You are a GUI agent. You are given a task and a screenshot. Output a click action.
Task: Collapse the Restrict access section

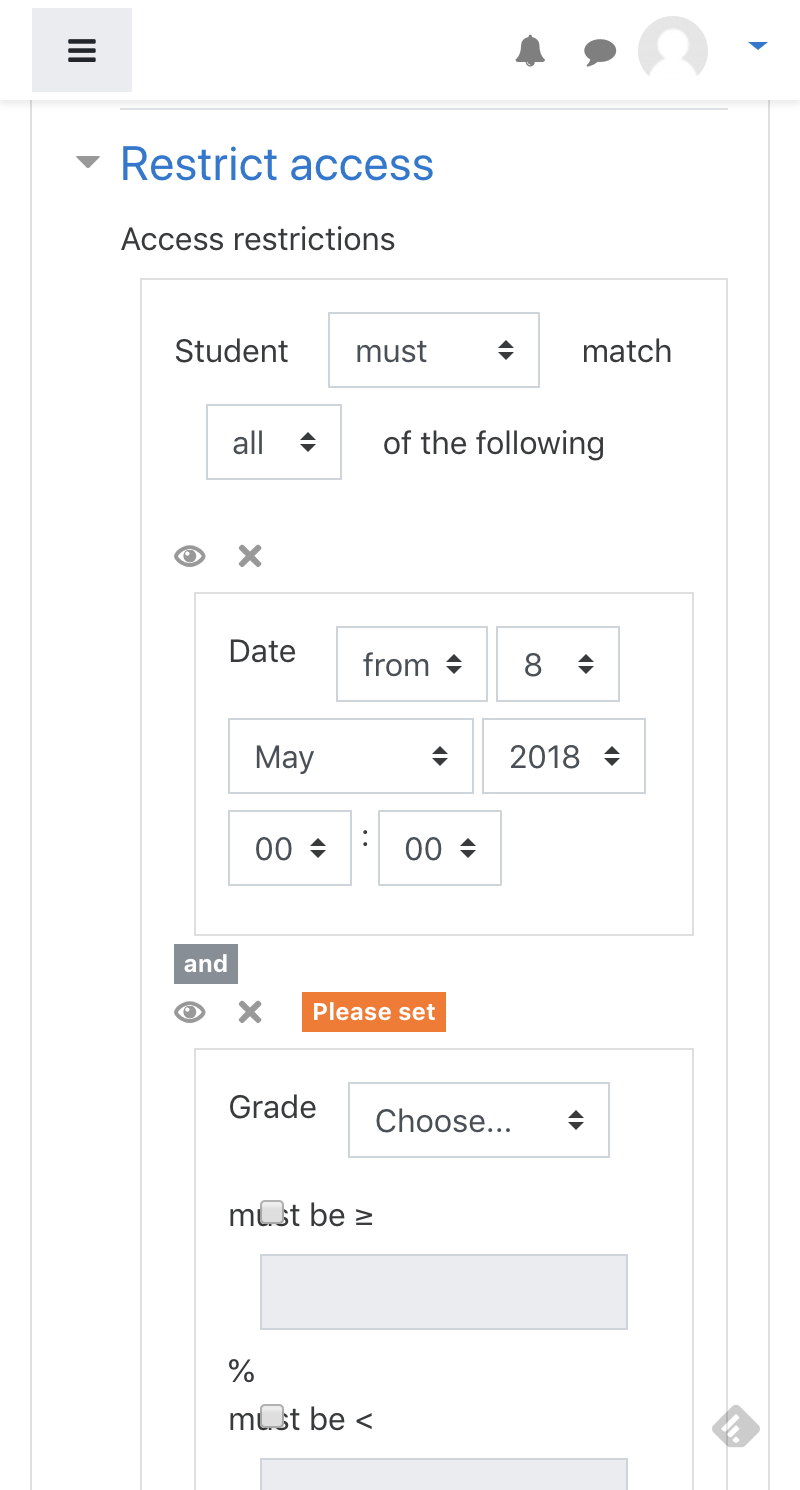coord(88,162)
